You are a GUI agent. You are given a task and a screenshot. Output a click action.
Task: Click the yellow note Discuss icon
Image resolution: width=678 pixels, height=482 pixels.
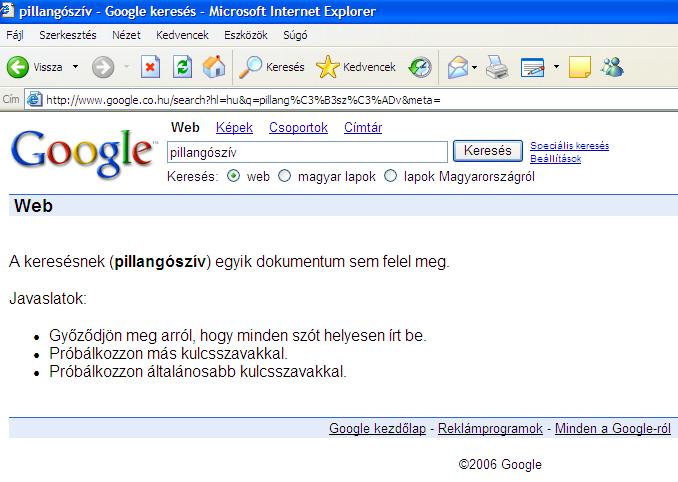[x=579, y=67]
